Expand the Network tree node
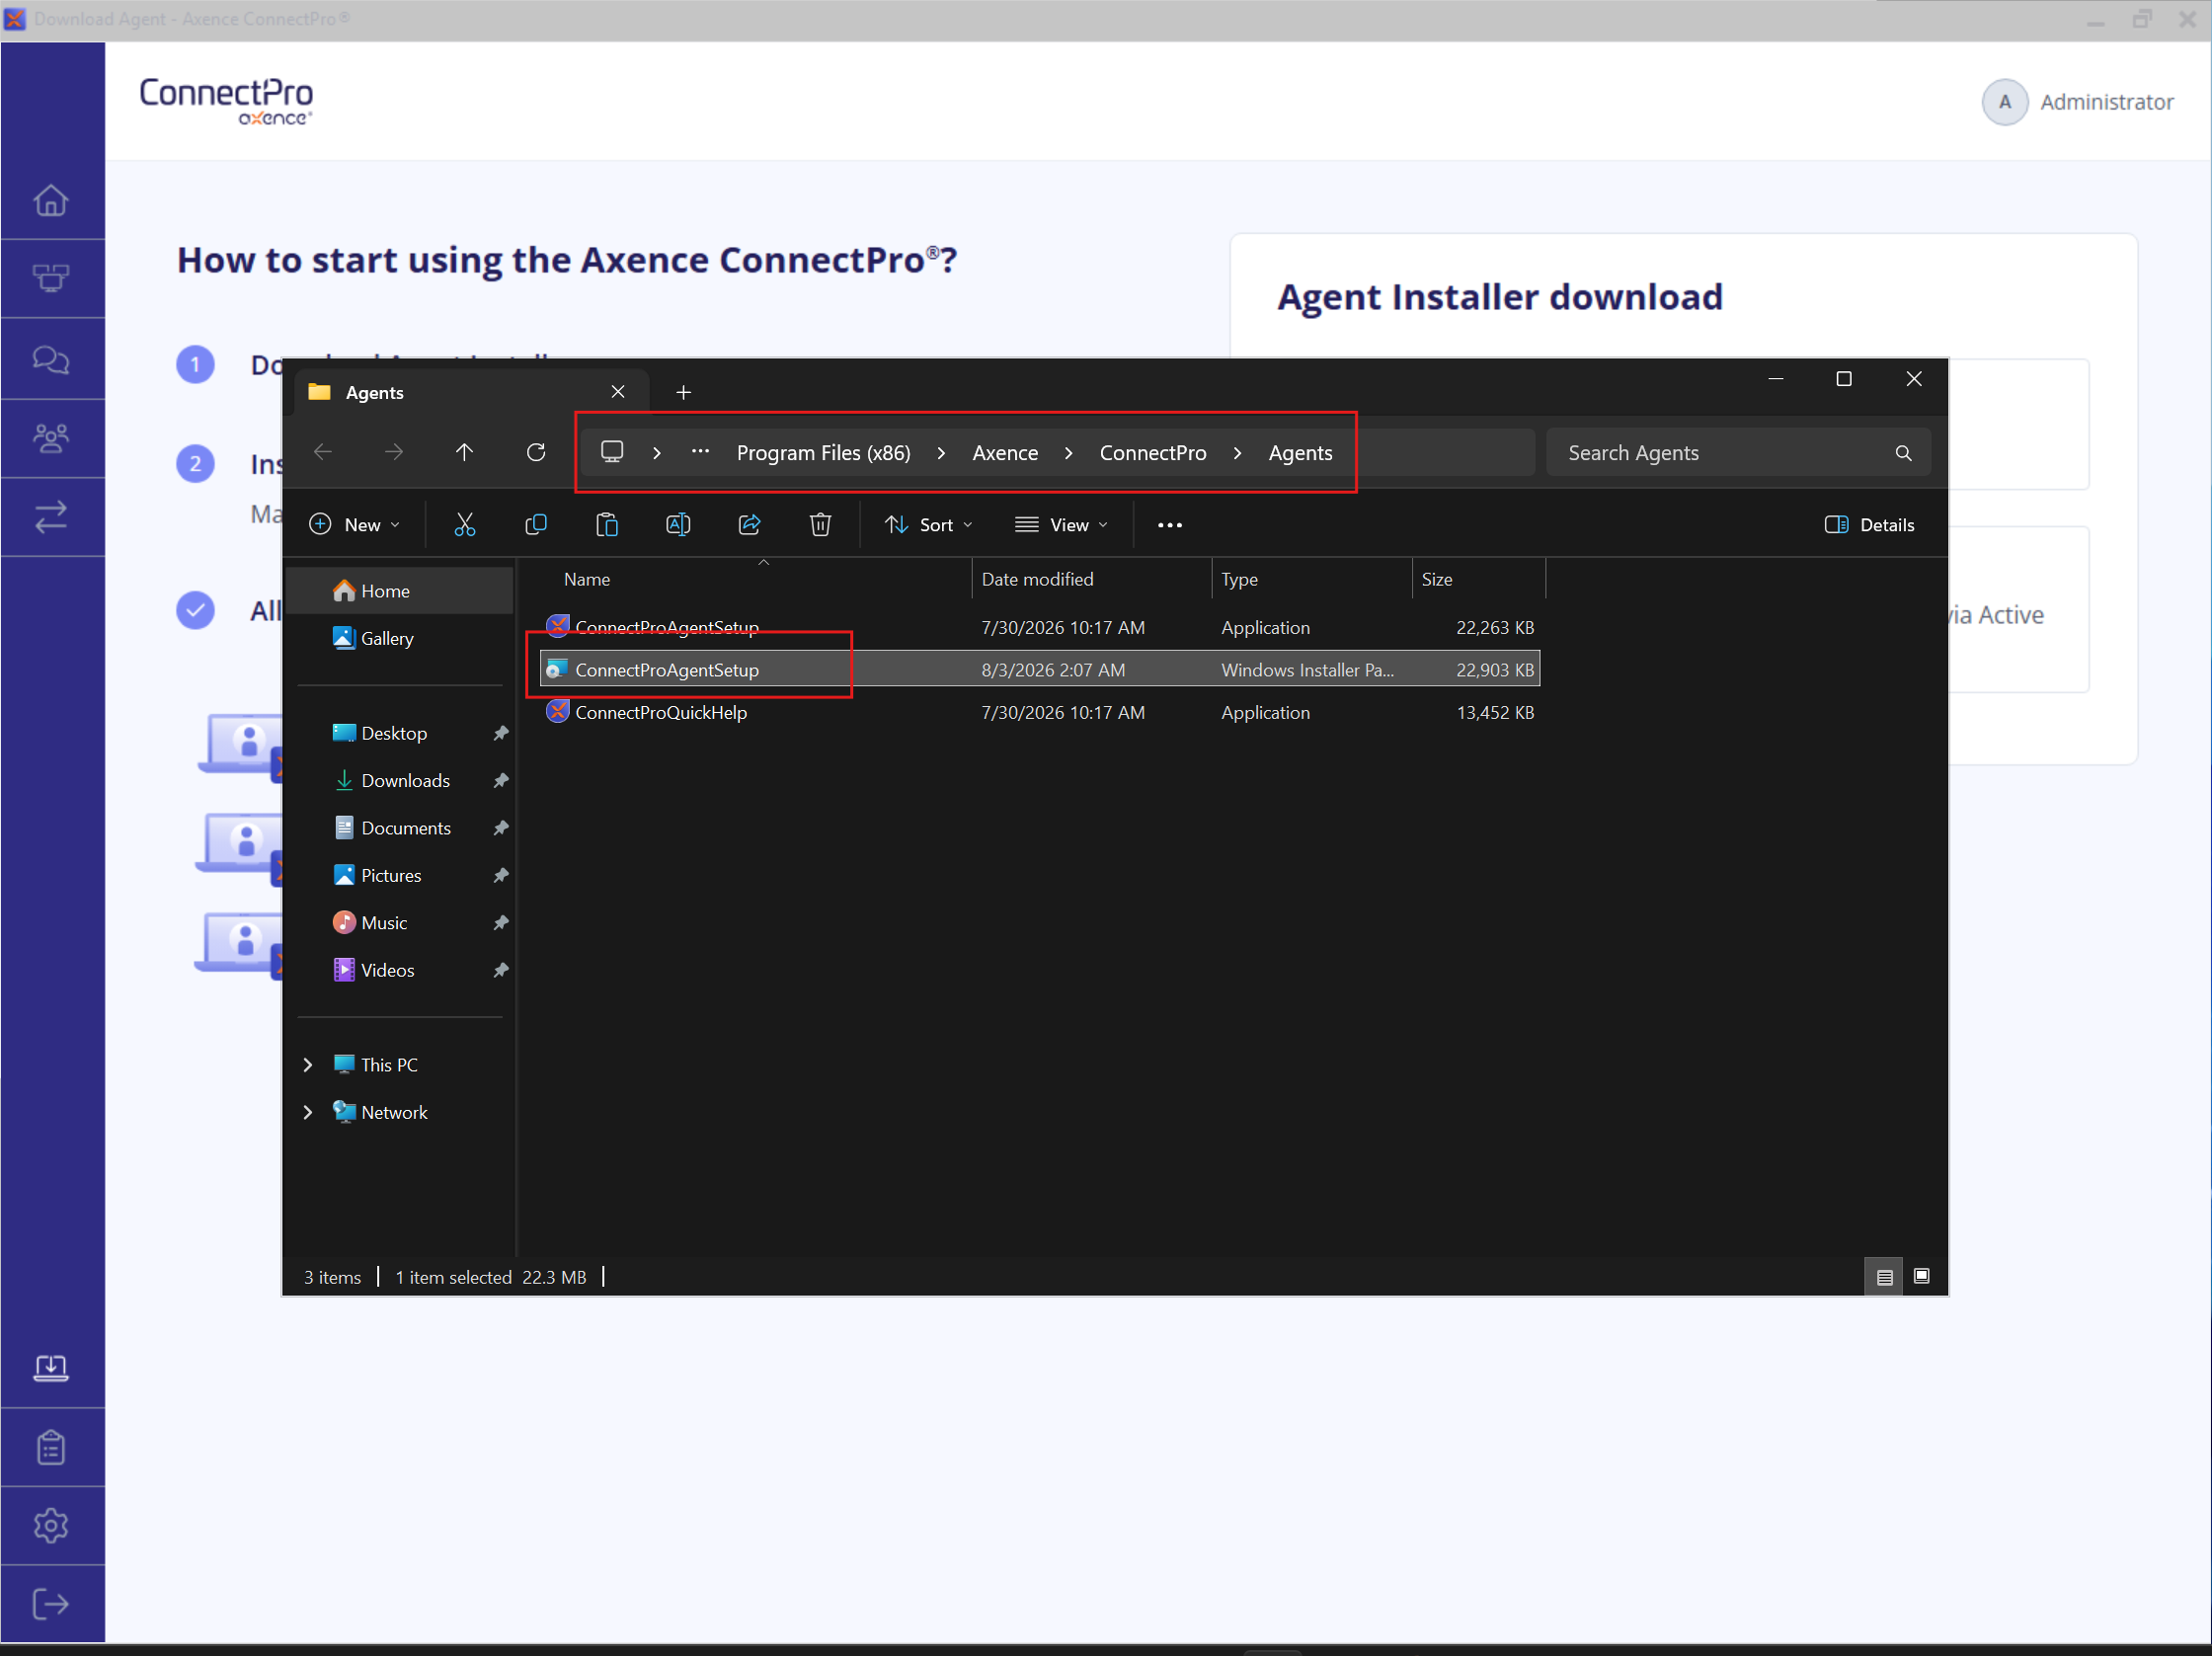Viewport: 2212px width, 1656px height. point(308,1112)
